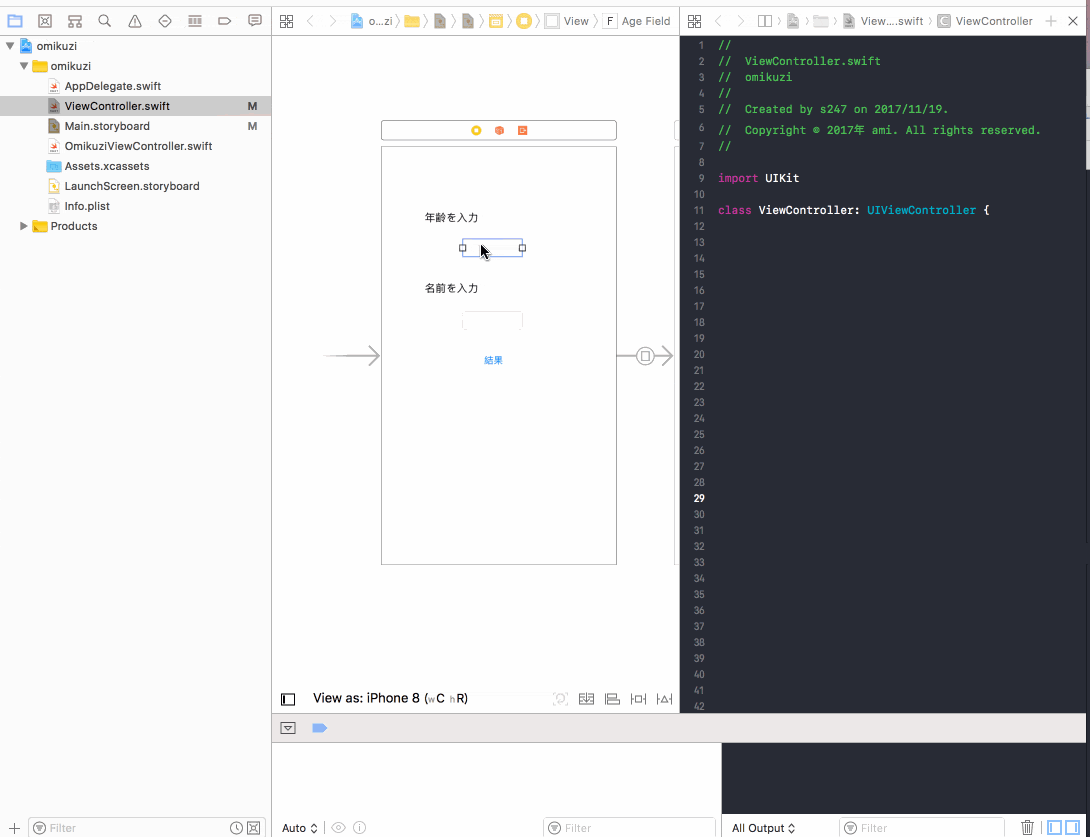Image resolution: width=1090 pixels, height=837 pixels.
Task: Toggle the breakpoints activation tag
Action: [x=319, y=728]
